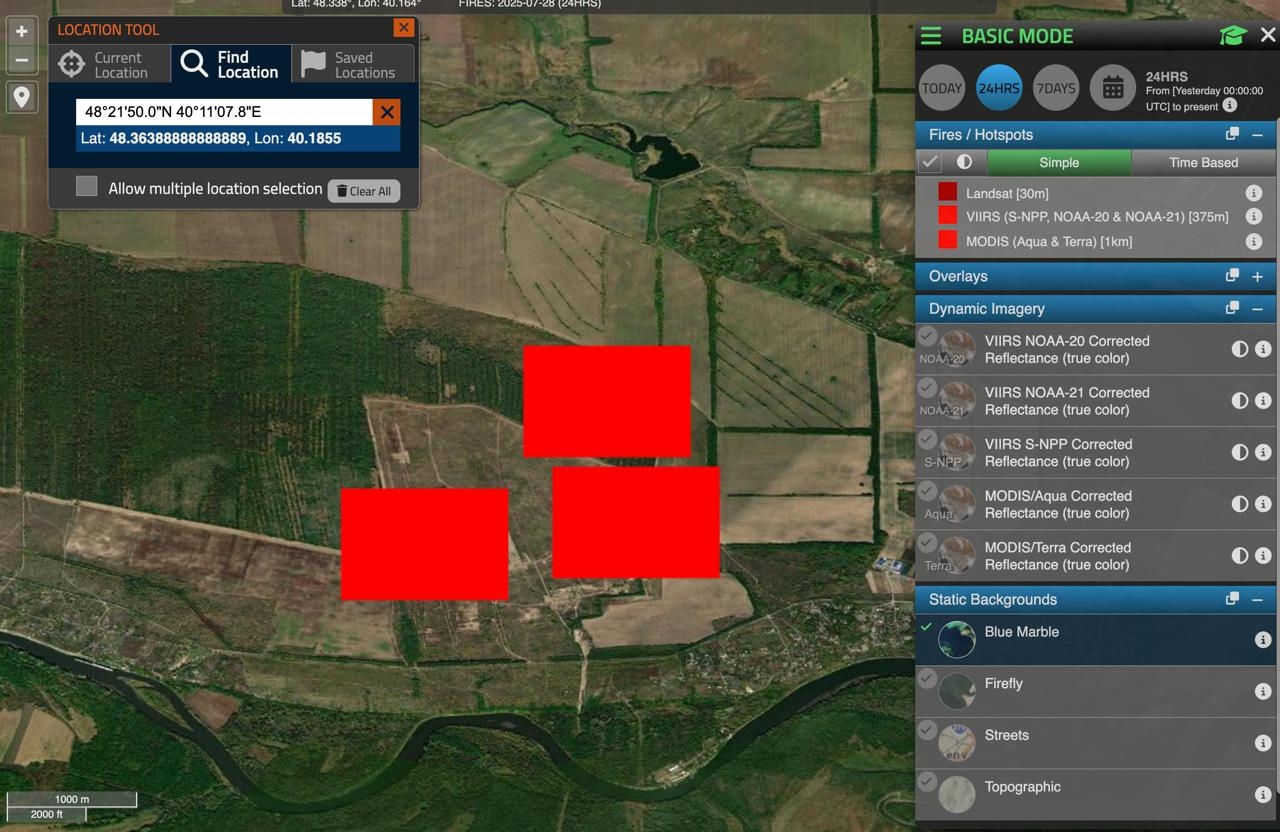Click the zoom out minus button

pyautogui.click(x=21, y=60)
